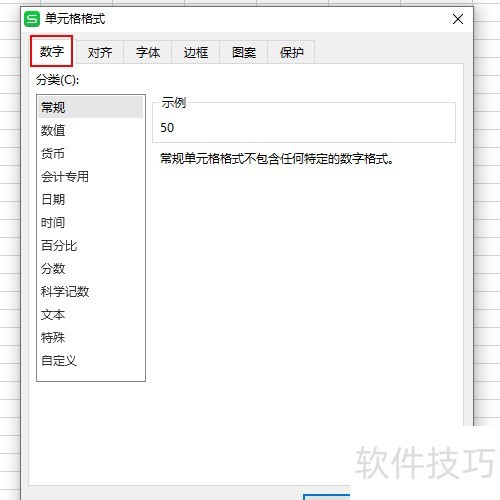The width and height of the screenshot is (500, 500).
Task: Select 科学记数 format category
Action: point(91,292)
